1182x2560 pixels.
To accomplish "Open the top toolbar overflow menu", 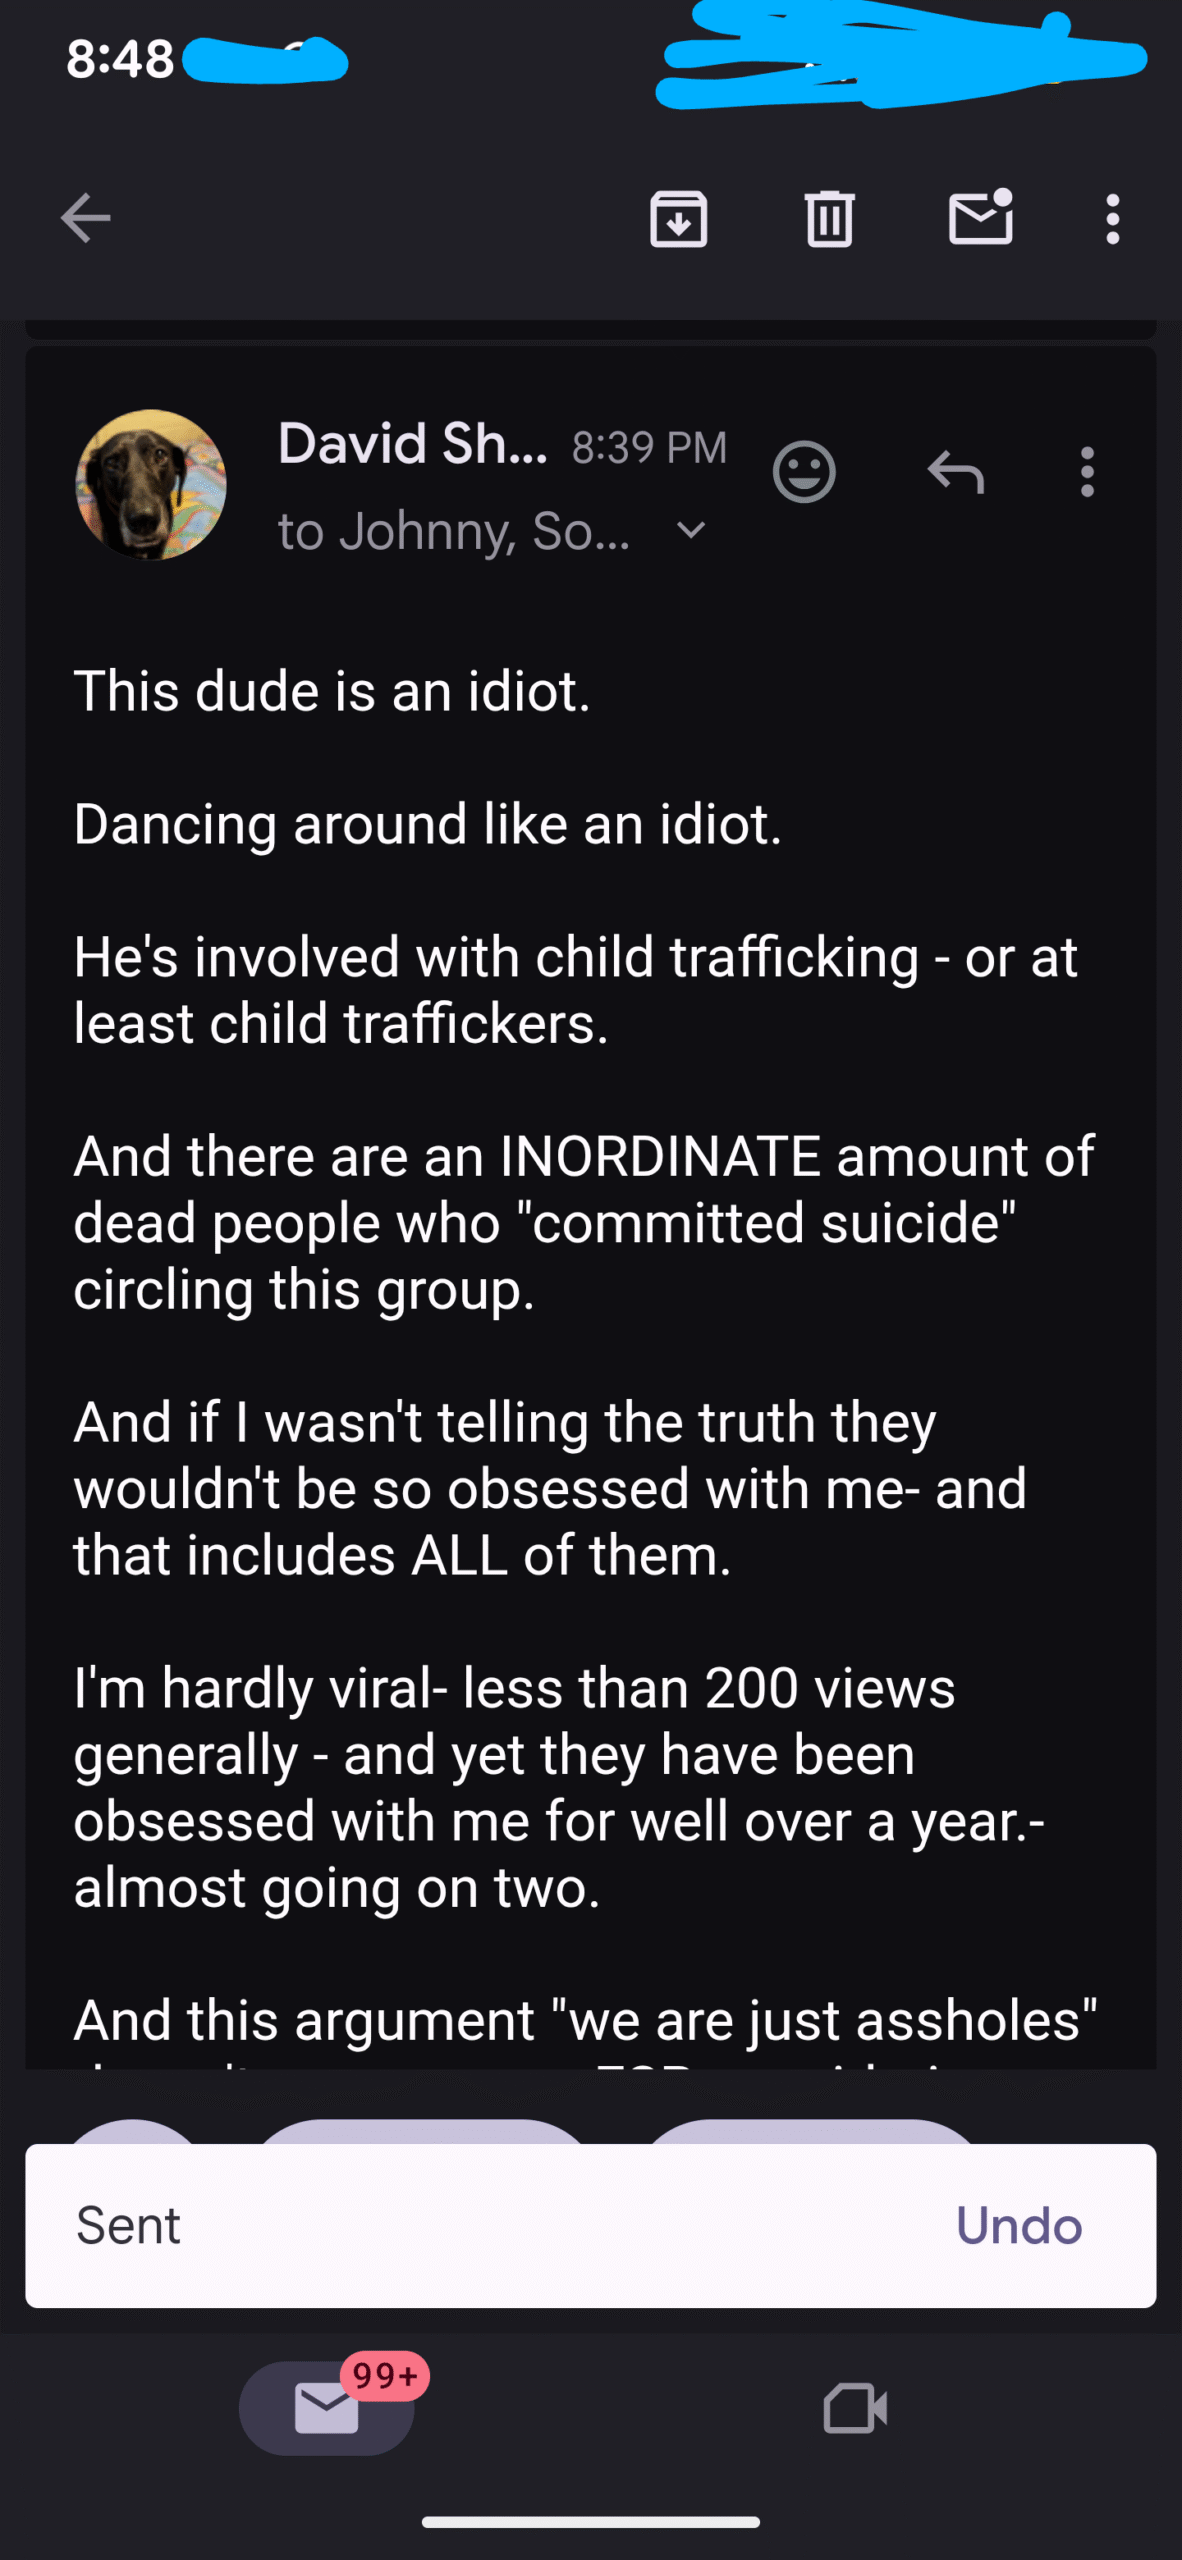I will coord(1112,218).
